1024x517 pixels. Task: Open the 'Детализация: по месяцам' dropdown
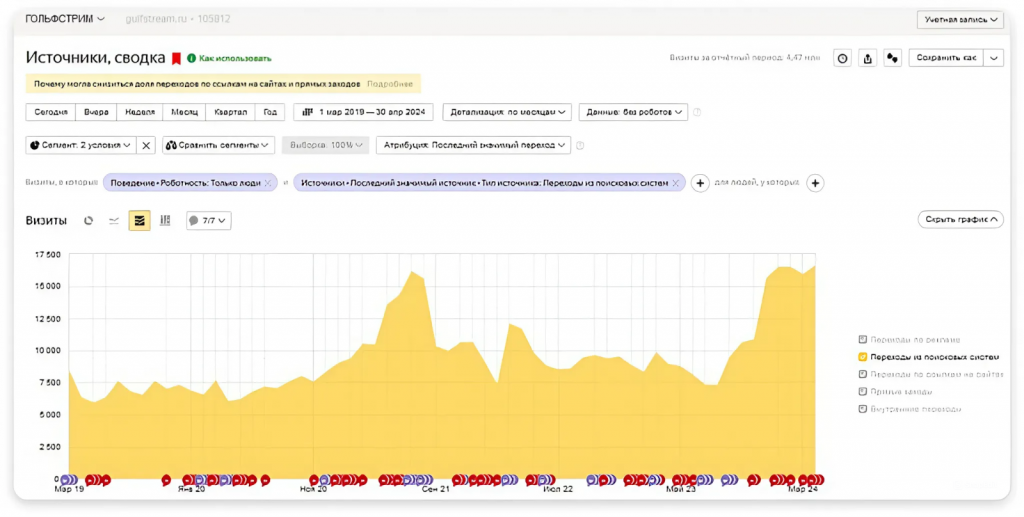click(507, 112)
